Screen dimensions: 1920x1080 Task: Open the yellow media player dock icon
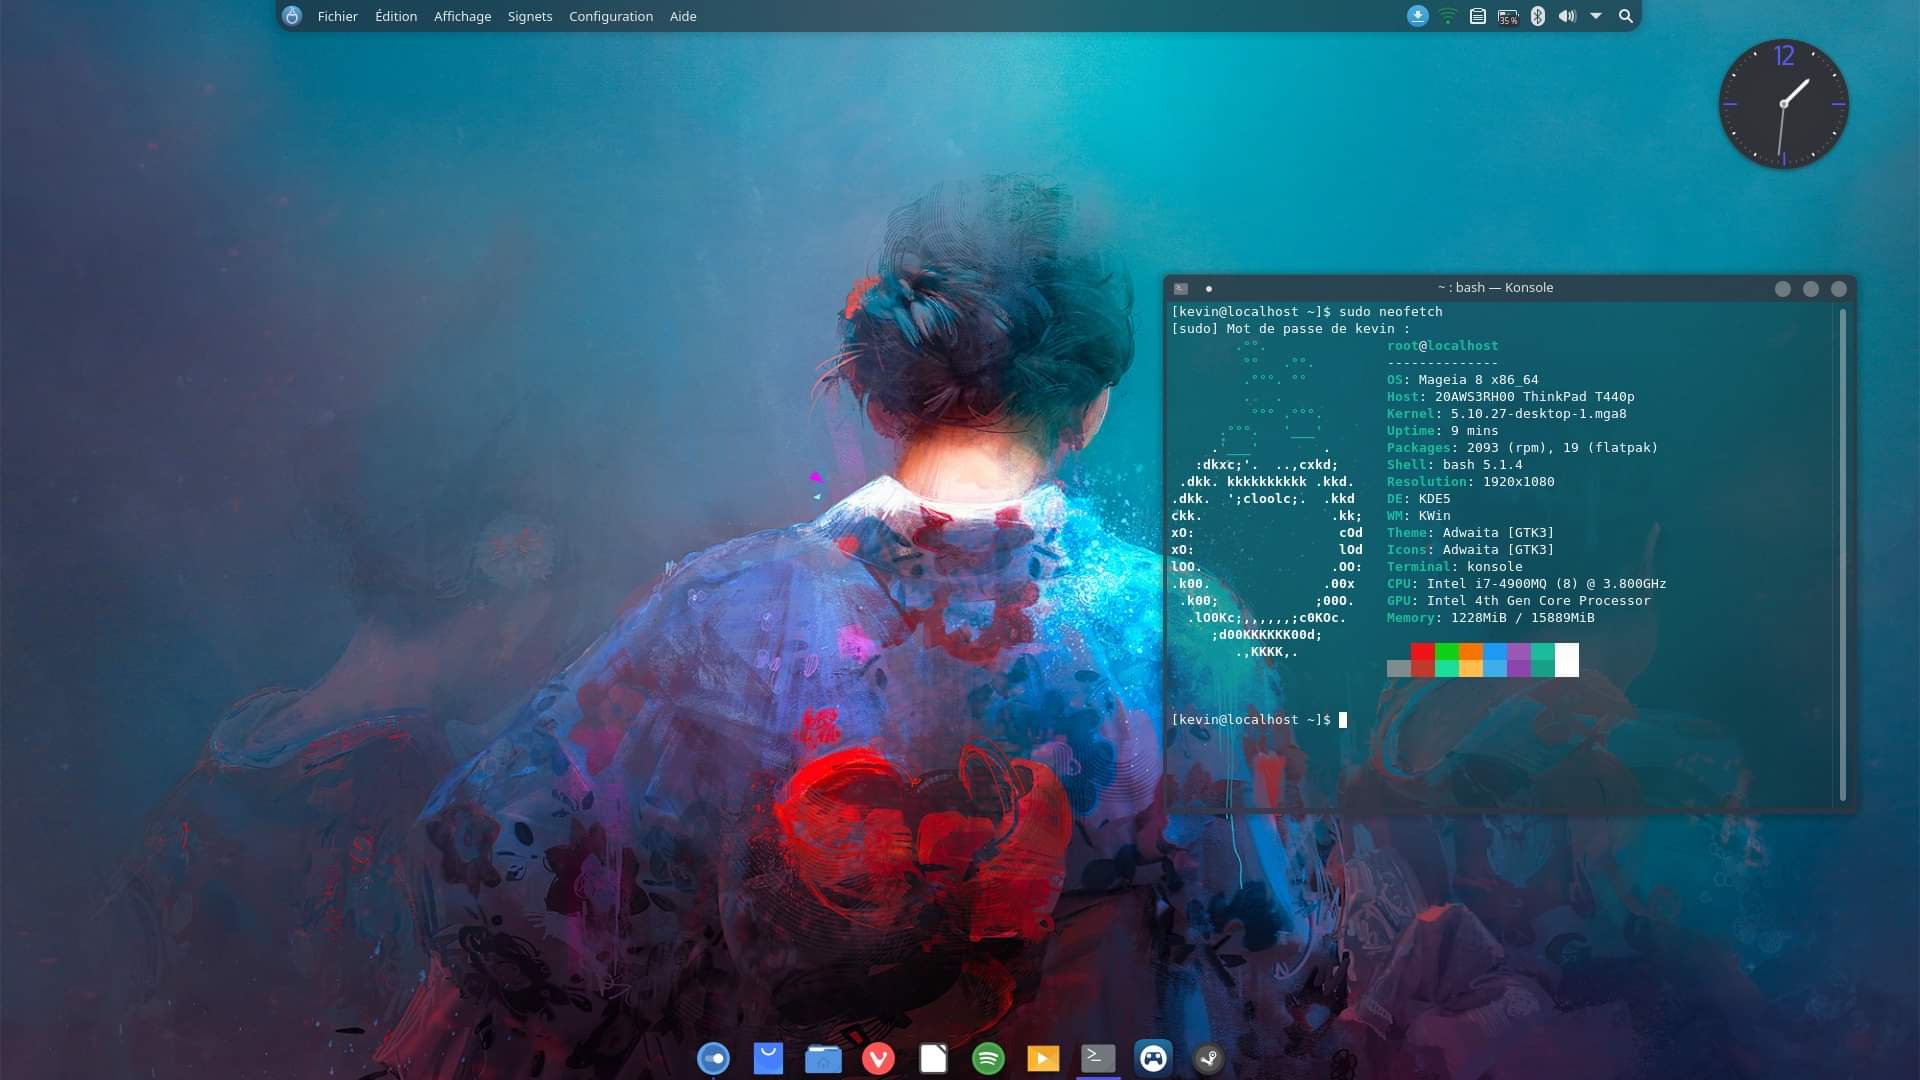pos(1043,1058)
